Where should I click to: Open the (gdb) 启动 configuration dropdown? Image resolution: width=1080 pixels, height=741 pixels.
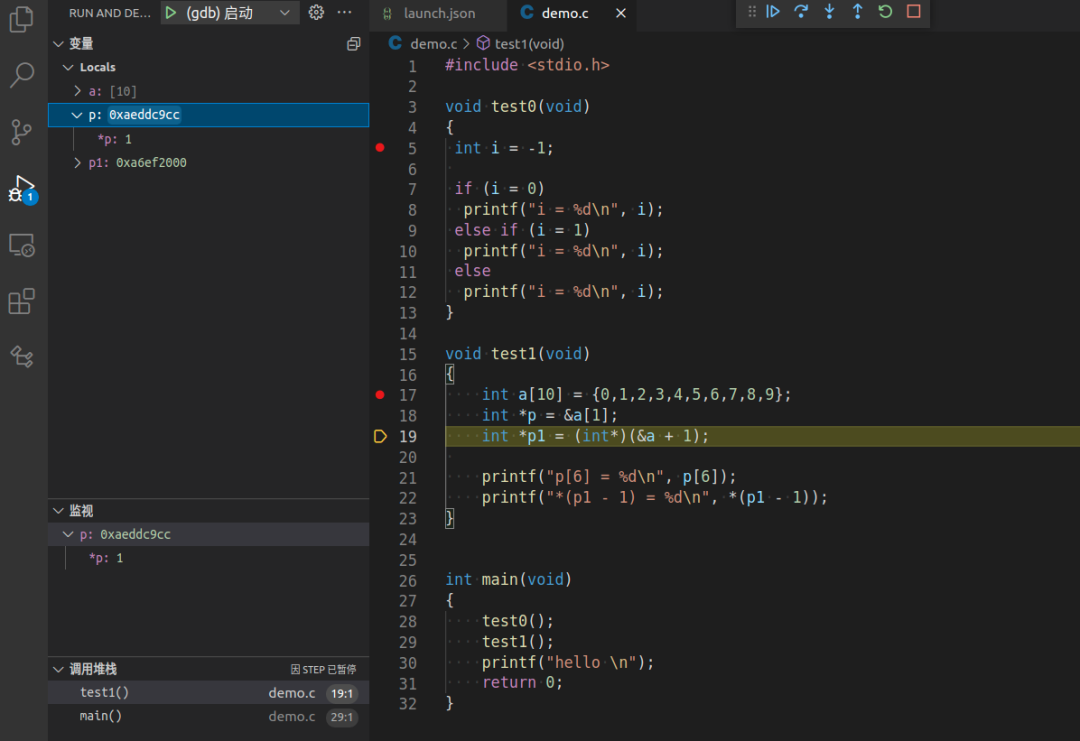(229, 13)
